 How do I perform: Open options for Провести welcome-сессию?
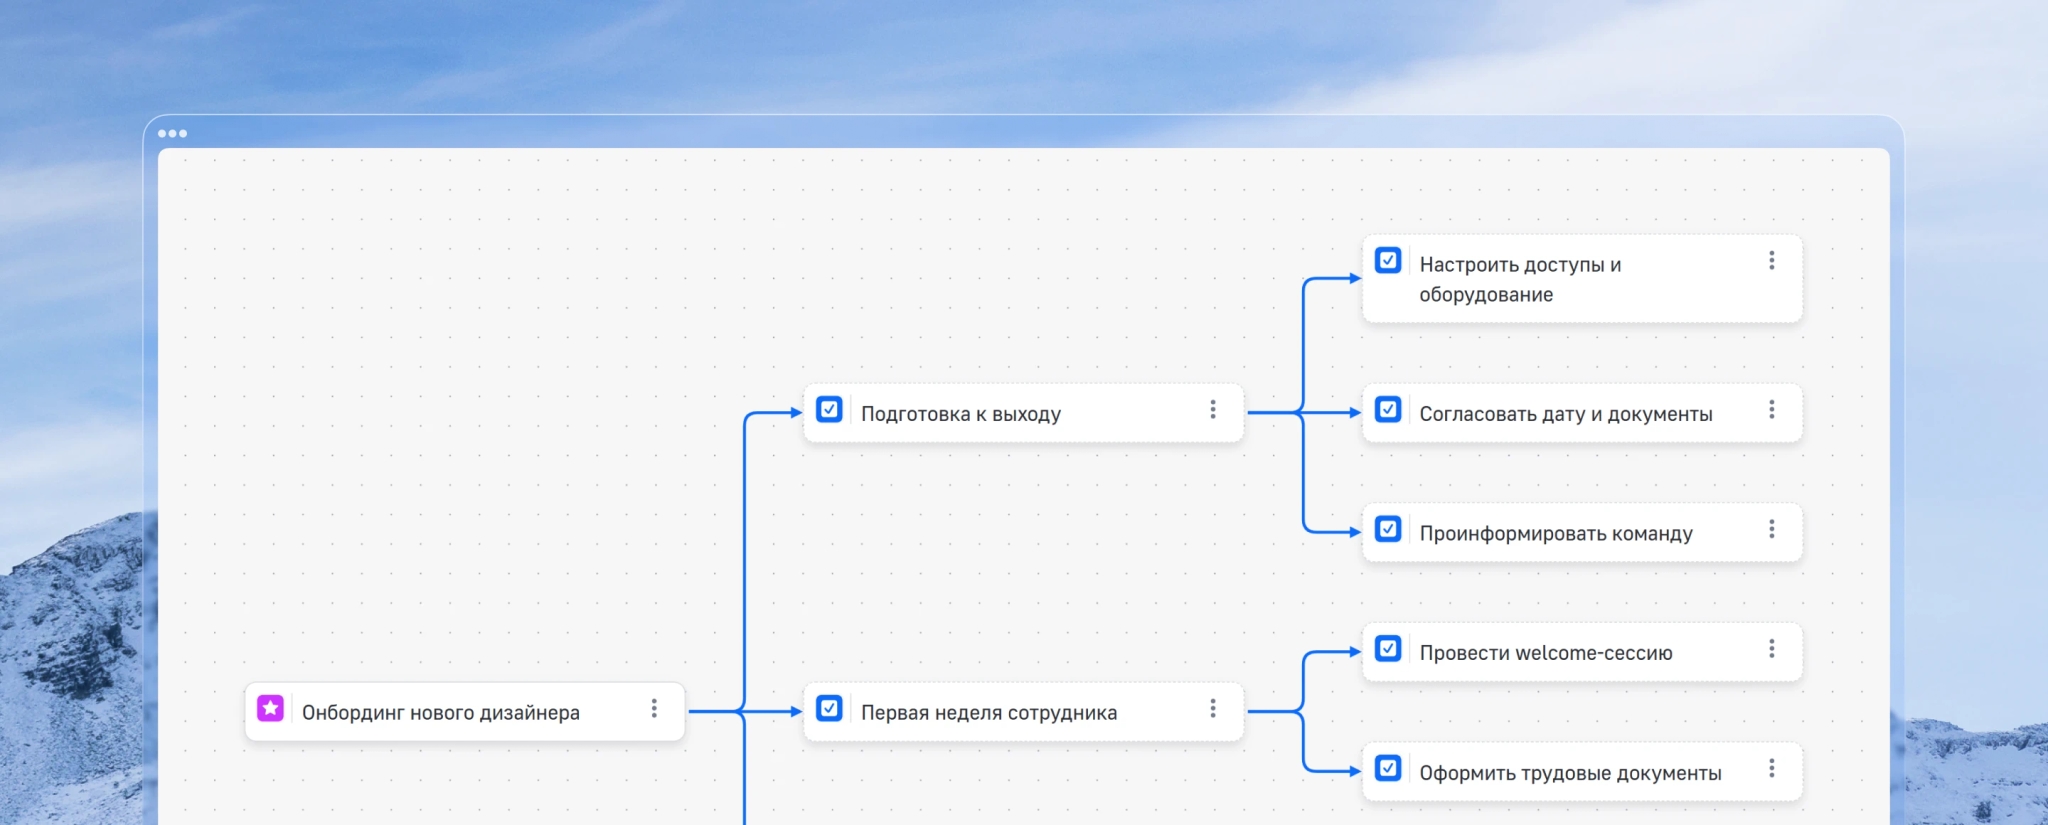click(x=1771, y=649)
